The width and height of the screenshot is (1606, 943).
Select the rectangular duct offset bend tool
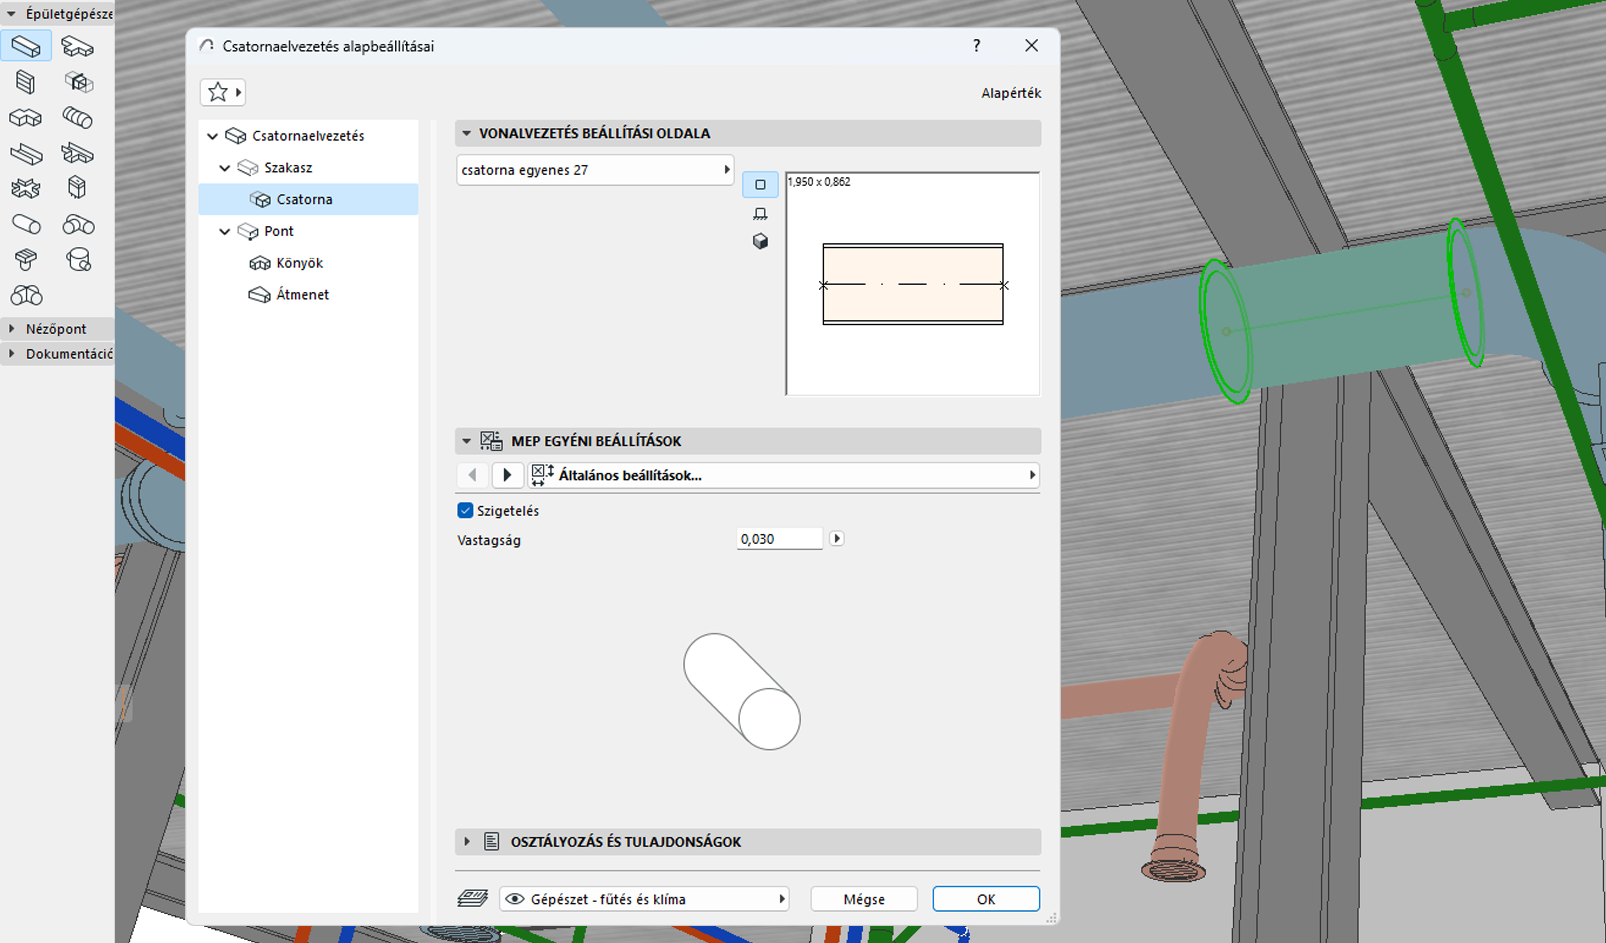point(26,118)
